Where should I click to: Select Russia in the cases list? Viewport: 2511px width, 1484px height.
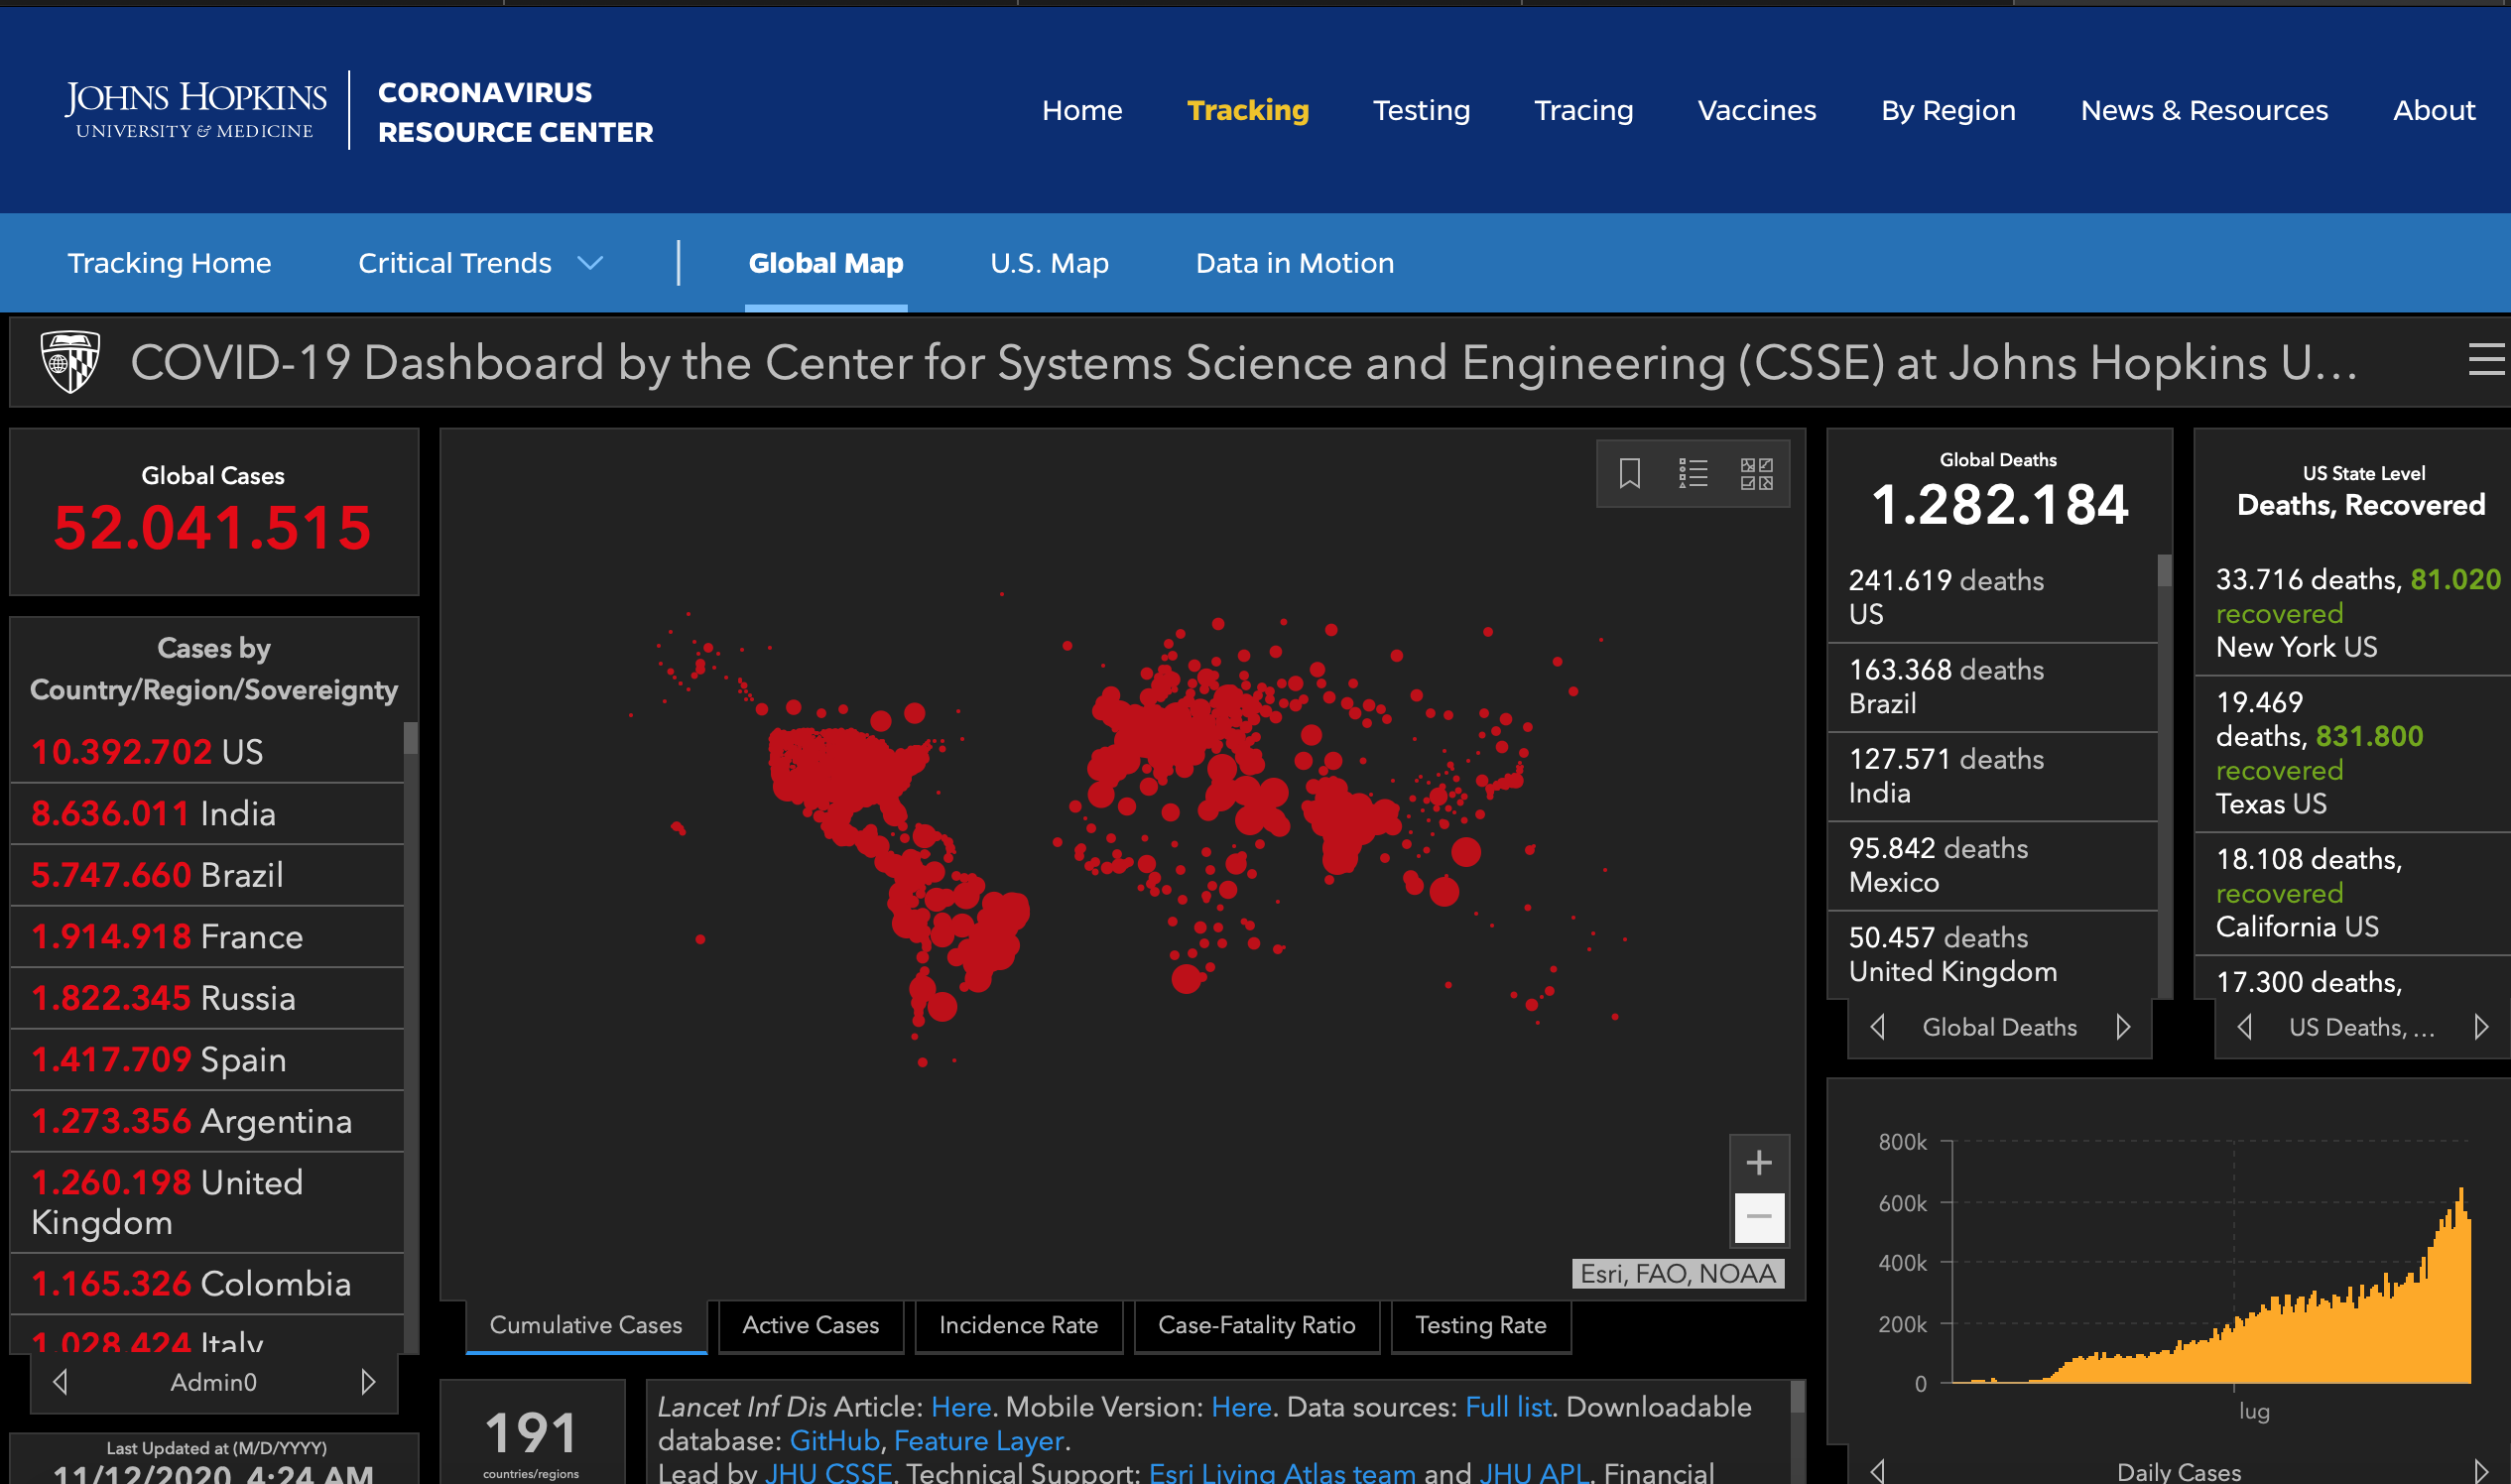point(207,998)
